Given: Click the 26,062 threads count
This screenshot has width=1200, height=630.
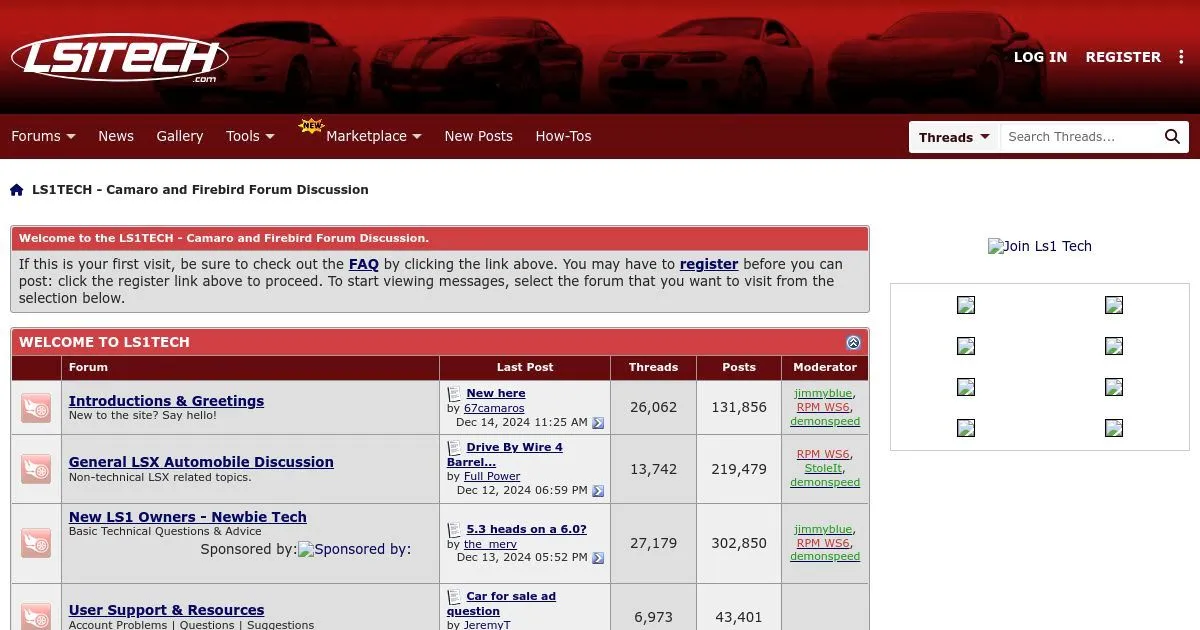Looking at the screenshot, I should (653, 407).
